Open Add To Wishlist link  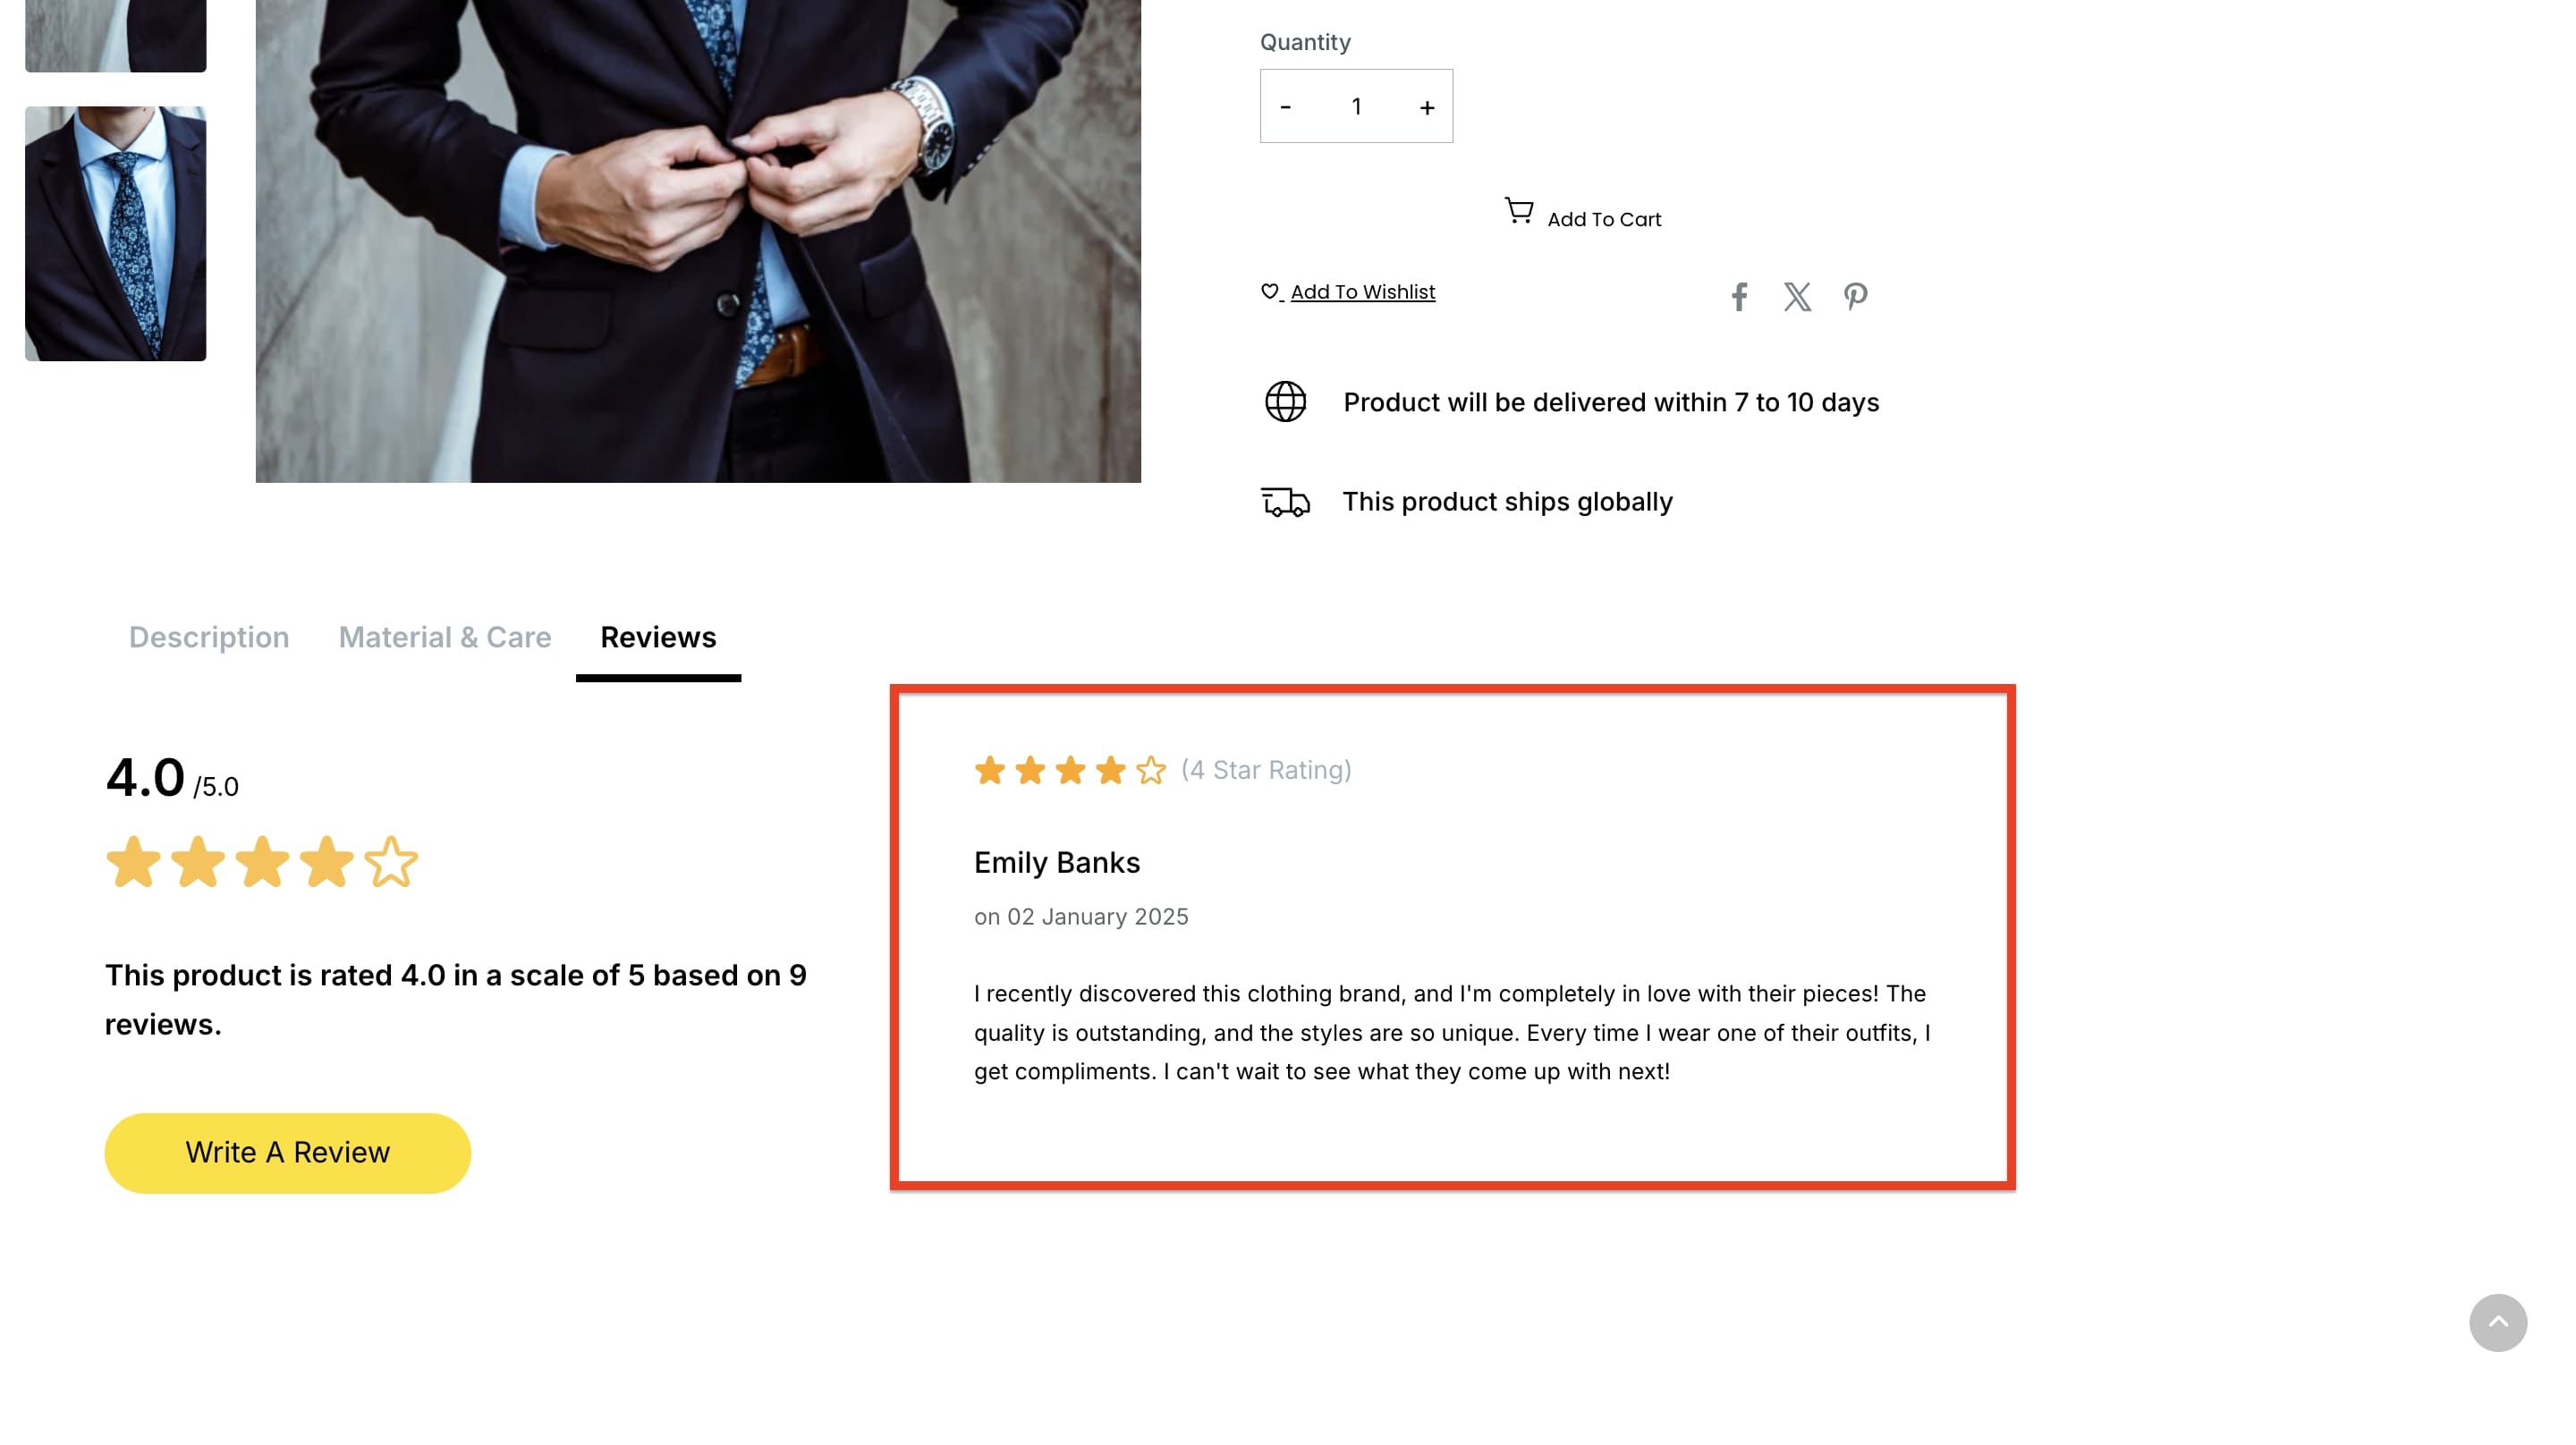[1361, 291]
